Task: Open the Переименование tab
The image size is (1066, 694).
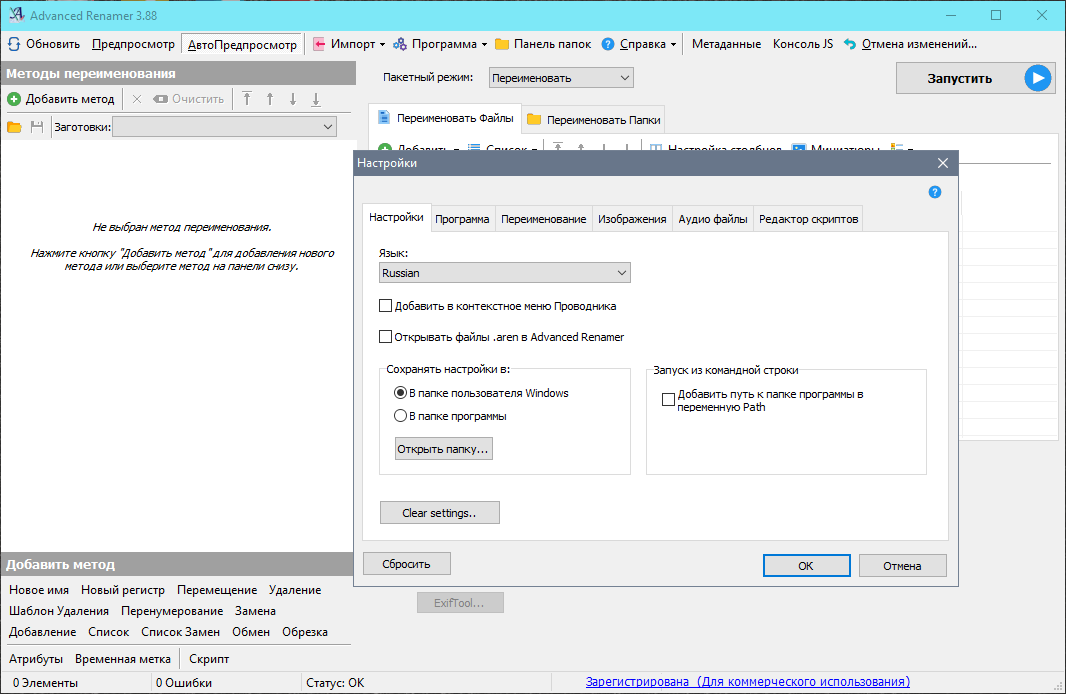Action: [x=543, y=219]
